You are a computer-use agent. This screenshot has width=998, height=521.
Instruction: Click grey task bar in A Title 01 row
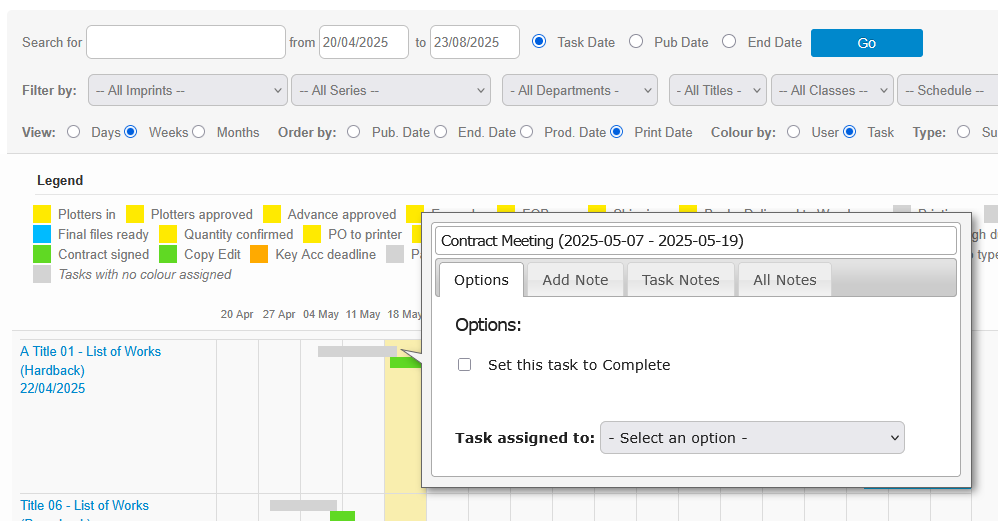pos(357,351)
